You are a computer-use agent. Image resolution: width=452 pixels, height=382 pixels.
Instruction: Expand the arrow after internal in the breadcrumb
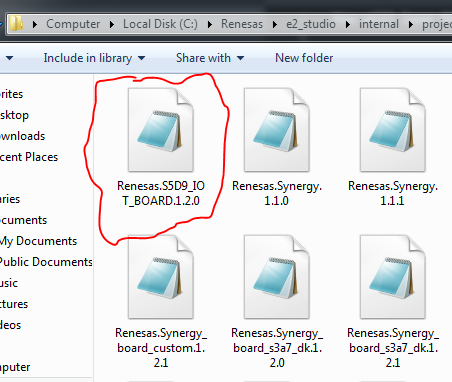click(x=411, y=24)
